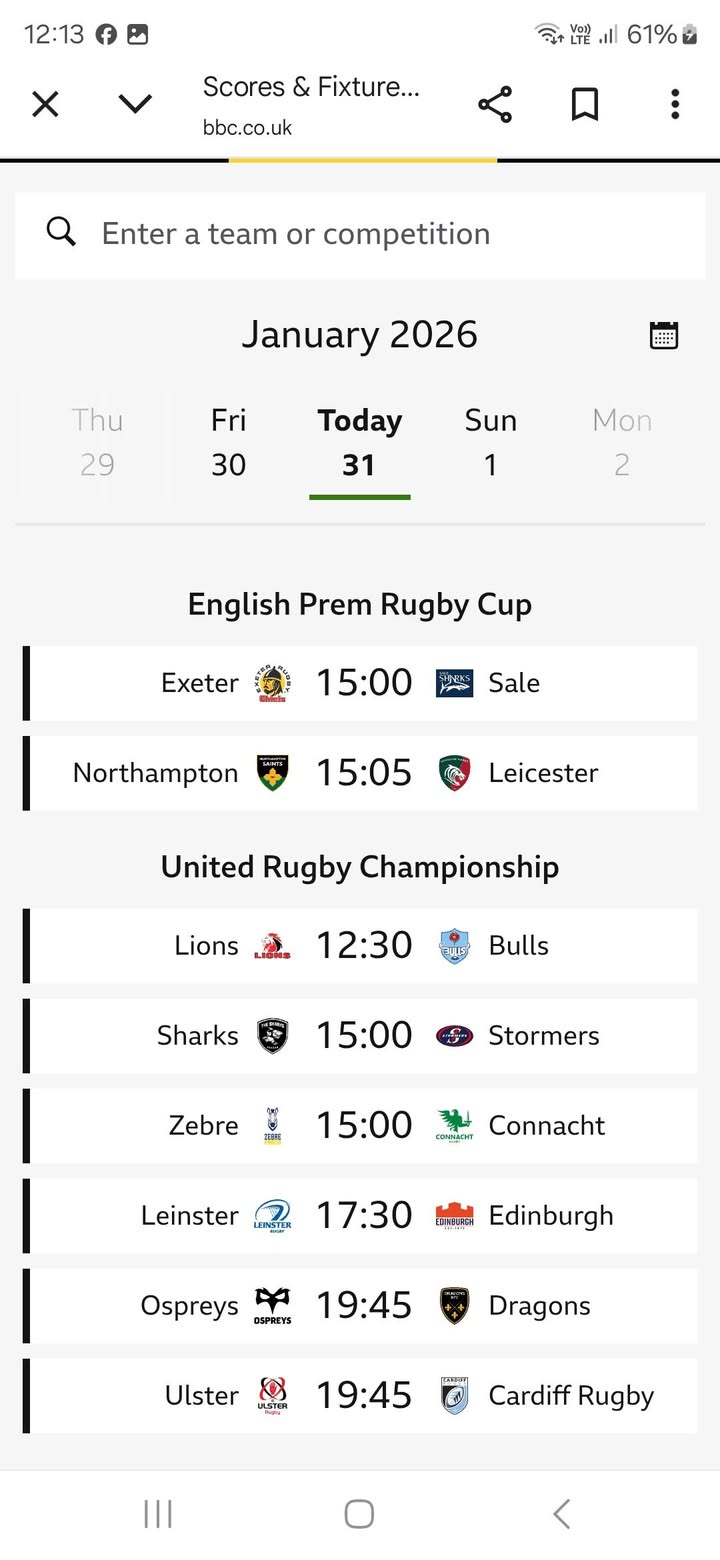
Task: Switch to the Sun 1 date tab
Action: click(490, 442)
